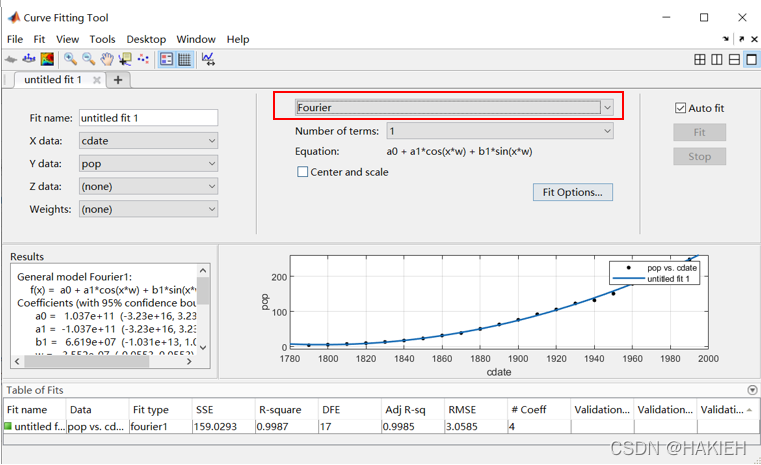Sort table by SSE column header
The height and width of the screenshot is (465, 761).
(x=224, y=410)
